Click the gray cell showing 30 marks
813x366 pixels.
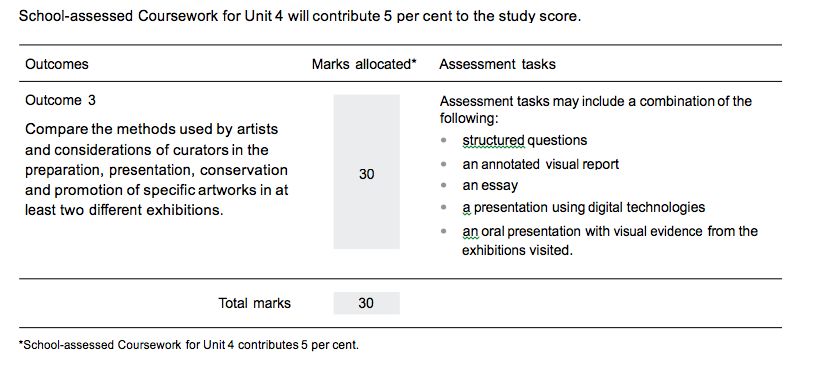click(367, 172)
